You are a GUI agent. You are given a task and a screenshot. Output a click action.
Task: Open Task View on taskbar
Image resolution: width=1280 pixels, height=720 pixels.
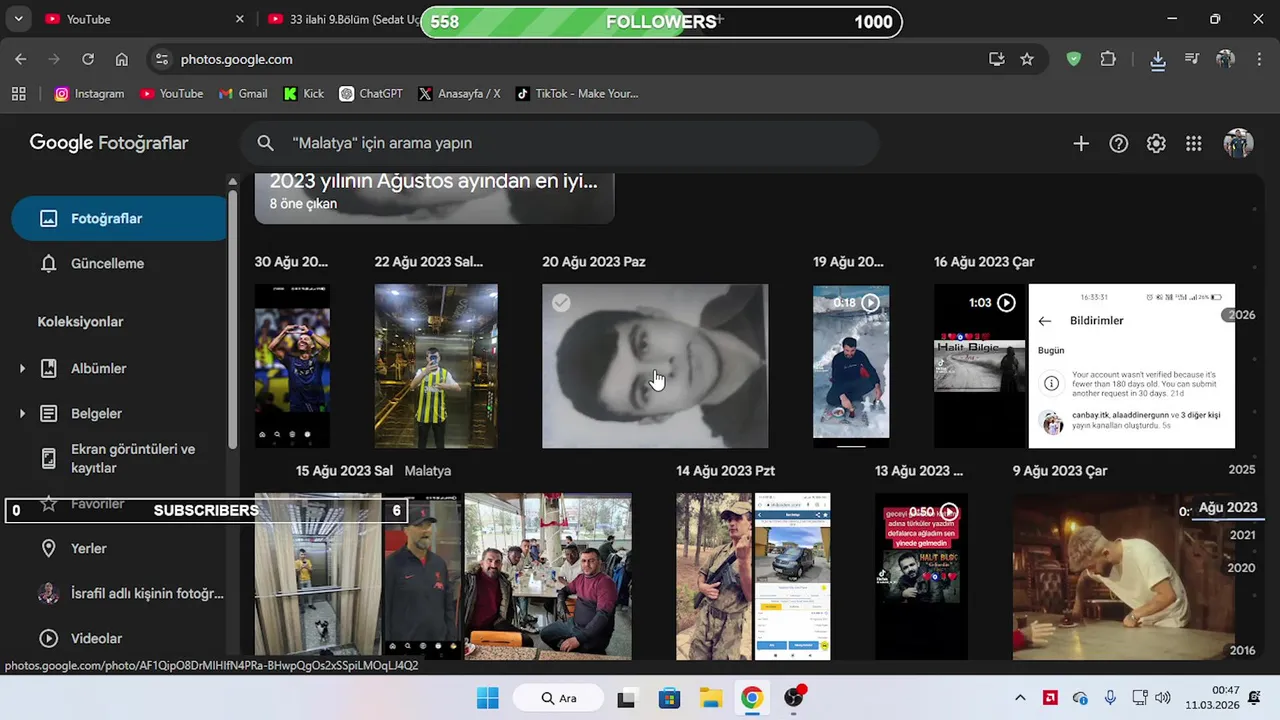626,698
